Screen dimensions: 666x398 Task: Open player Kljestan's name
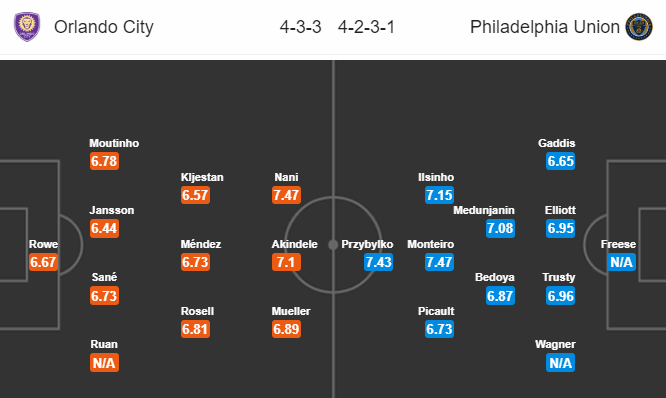coord(202,177)
